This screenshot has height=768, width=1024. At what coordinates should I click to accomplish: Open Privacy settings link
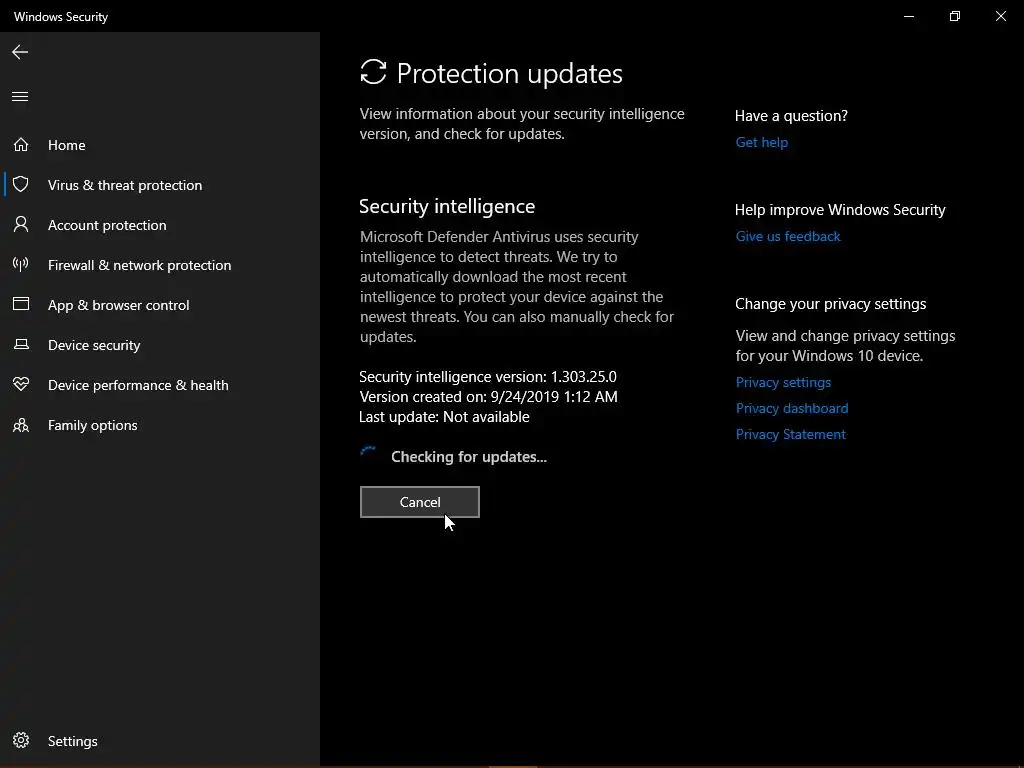pos(783,382)
